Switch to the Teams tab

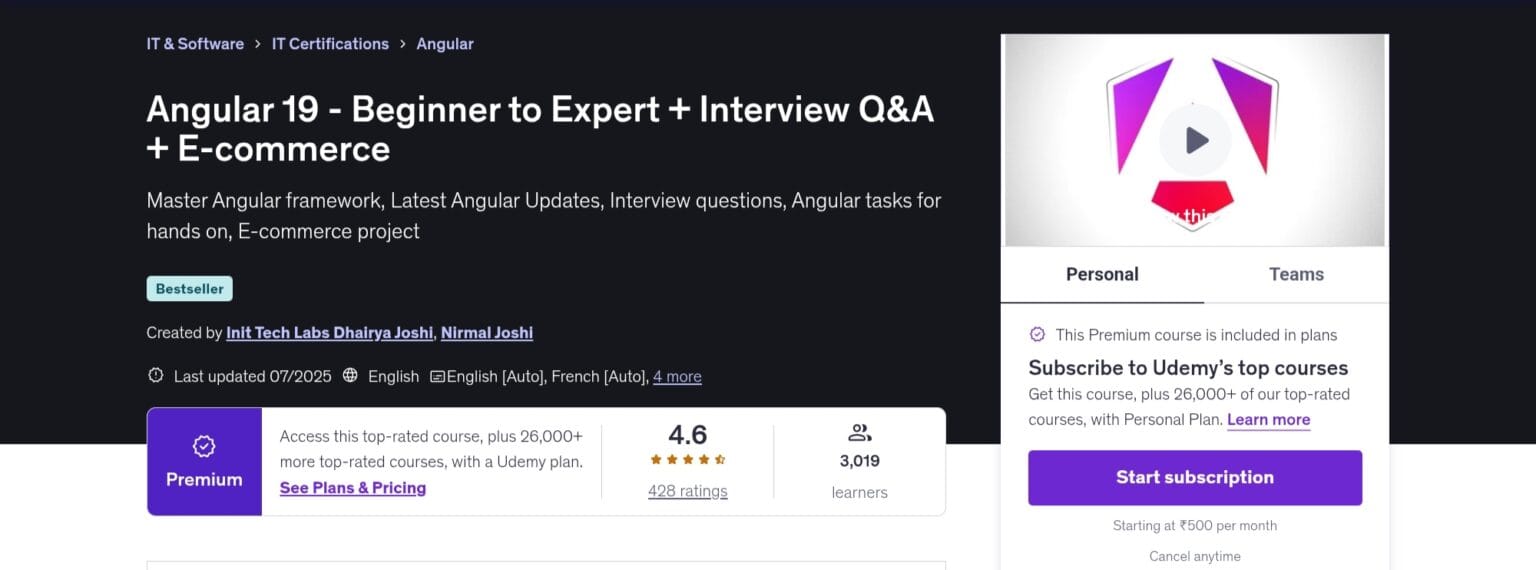(1296, 274)
